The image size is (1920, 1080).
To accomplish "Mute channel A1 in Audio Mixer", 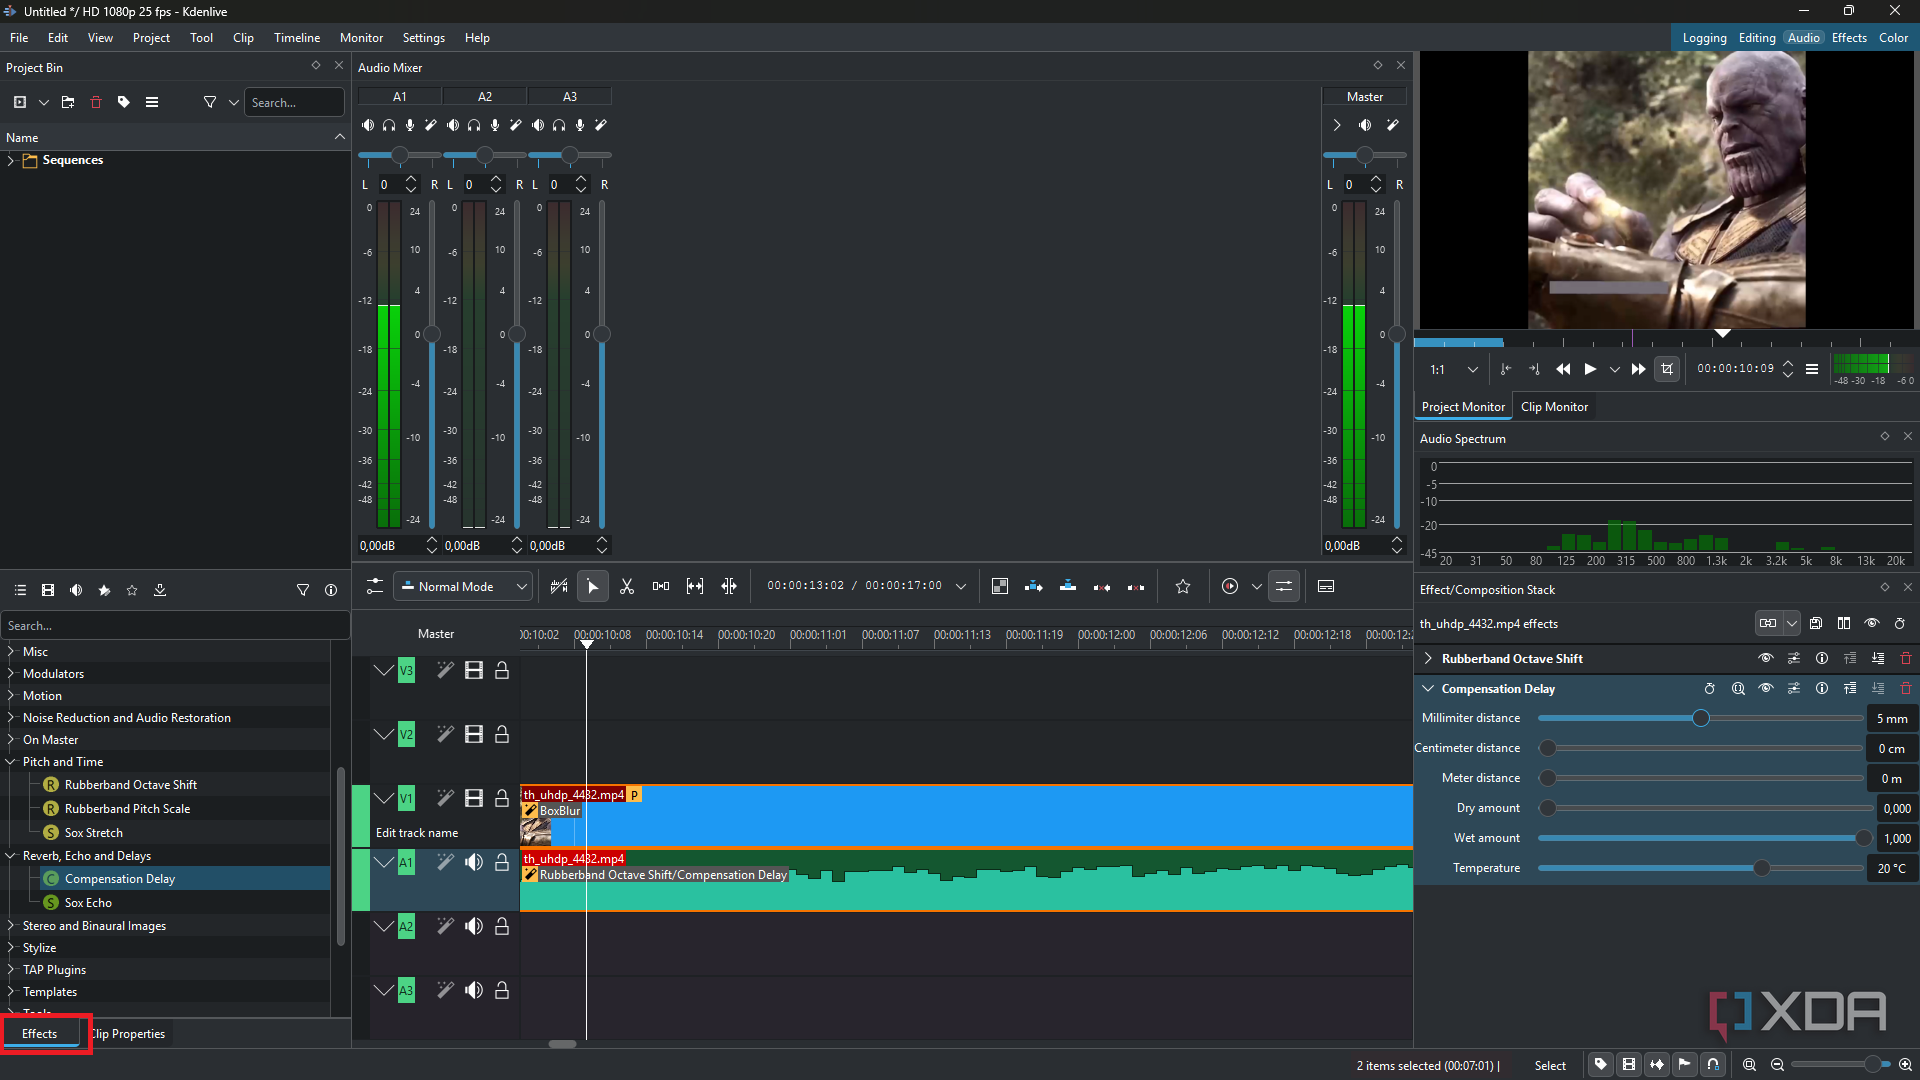I will [x=368, y=125].
